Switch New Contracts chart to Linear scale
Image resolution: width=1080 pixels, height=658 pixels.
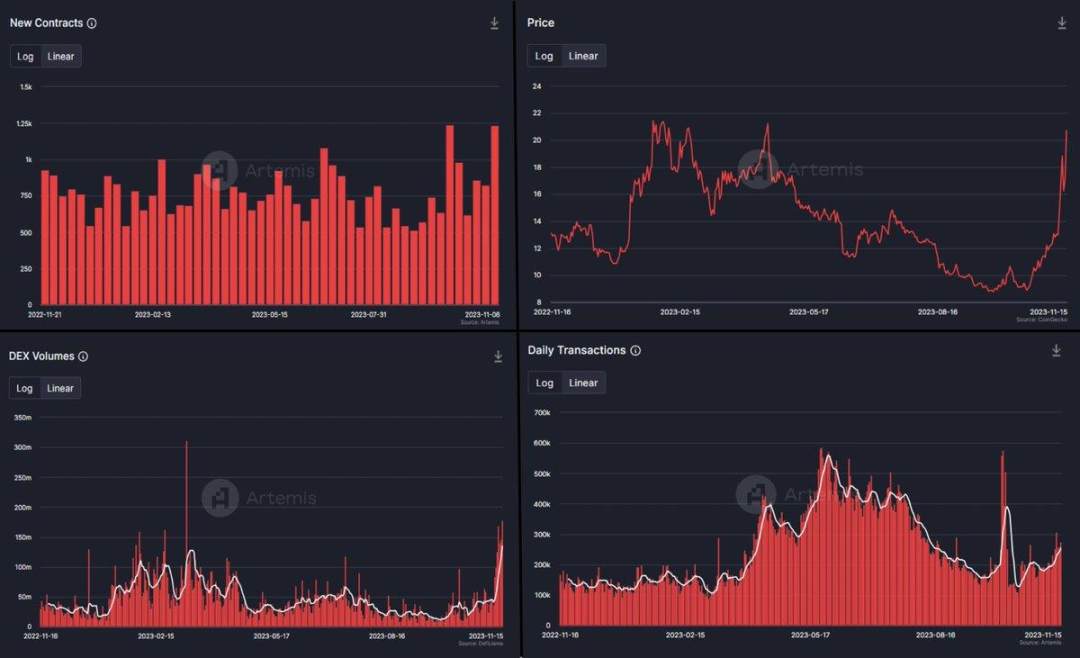pos(61,56)
